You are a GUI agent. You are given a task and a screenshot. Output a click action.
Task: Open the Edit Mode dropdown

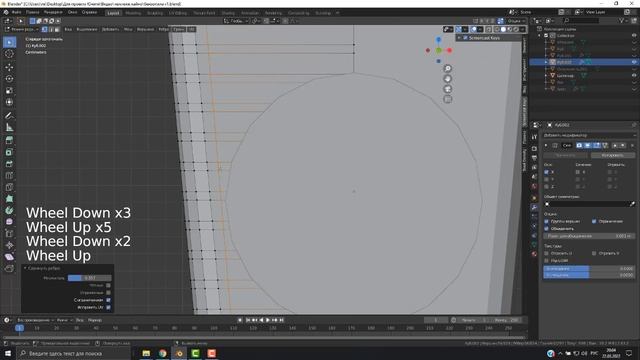coord(21,29)
